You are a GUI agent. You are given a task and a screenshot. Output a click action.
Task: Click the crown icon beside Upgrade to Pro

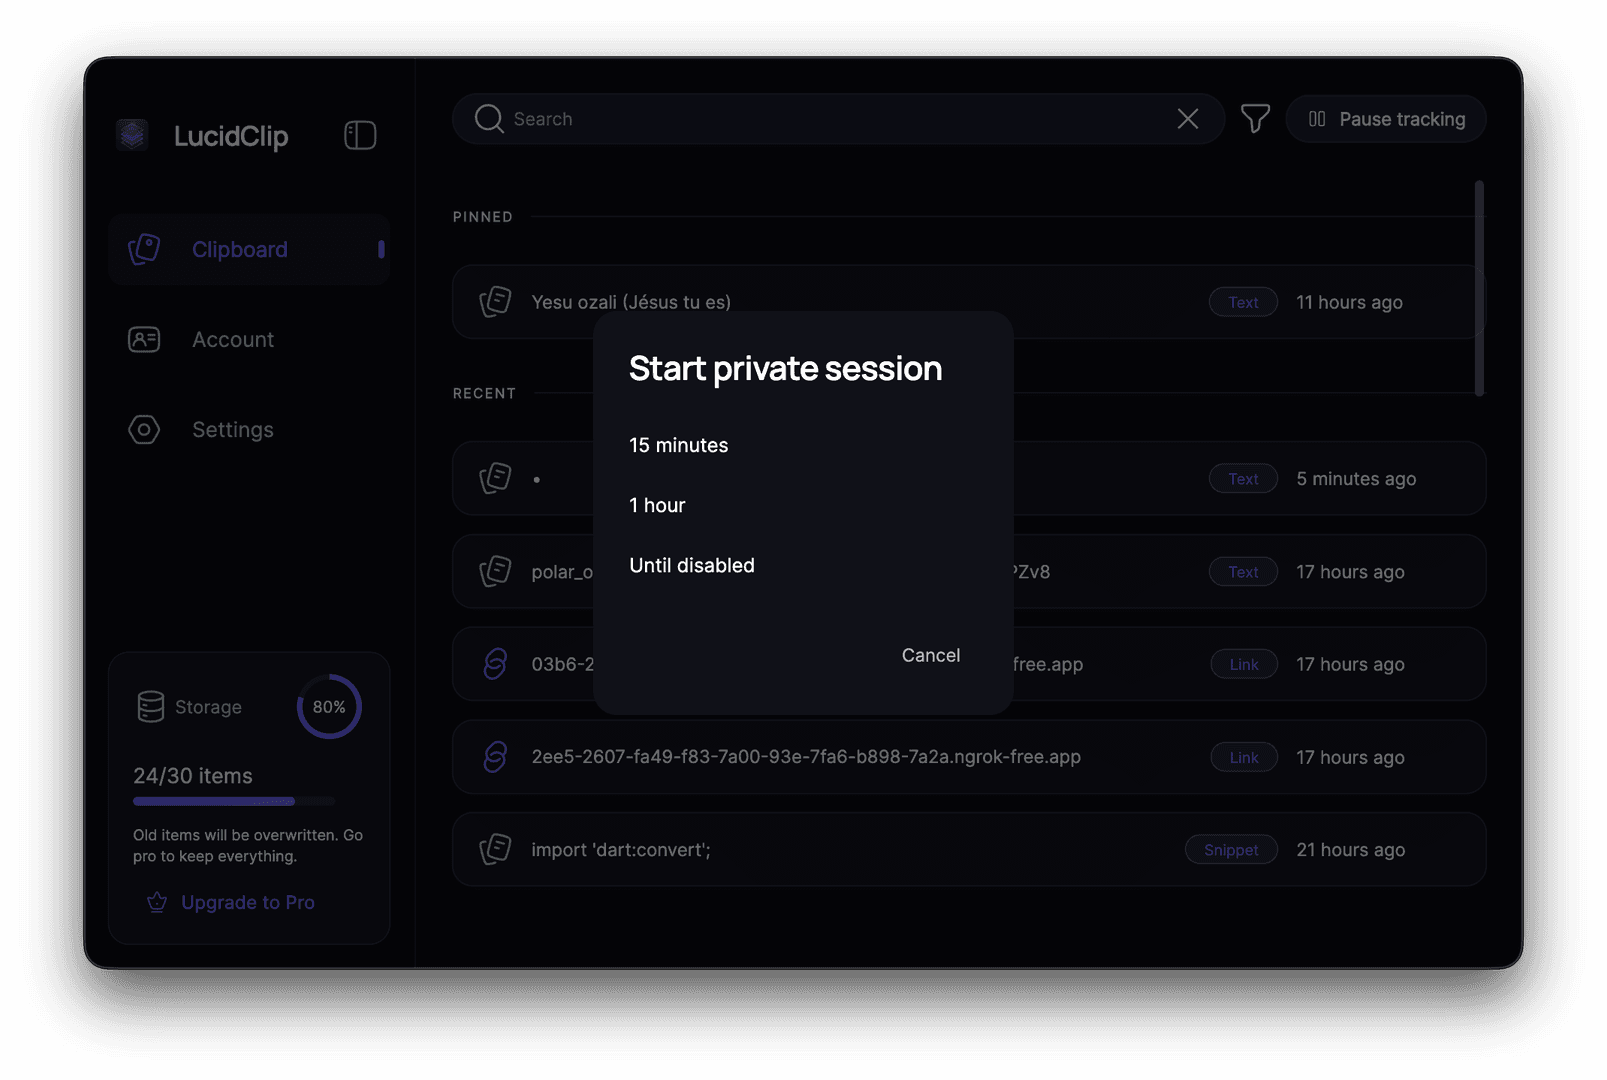tap(156, 902)
